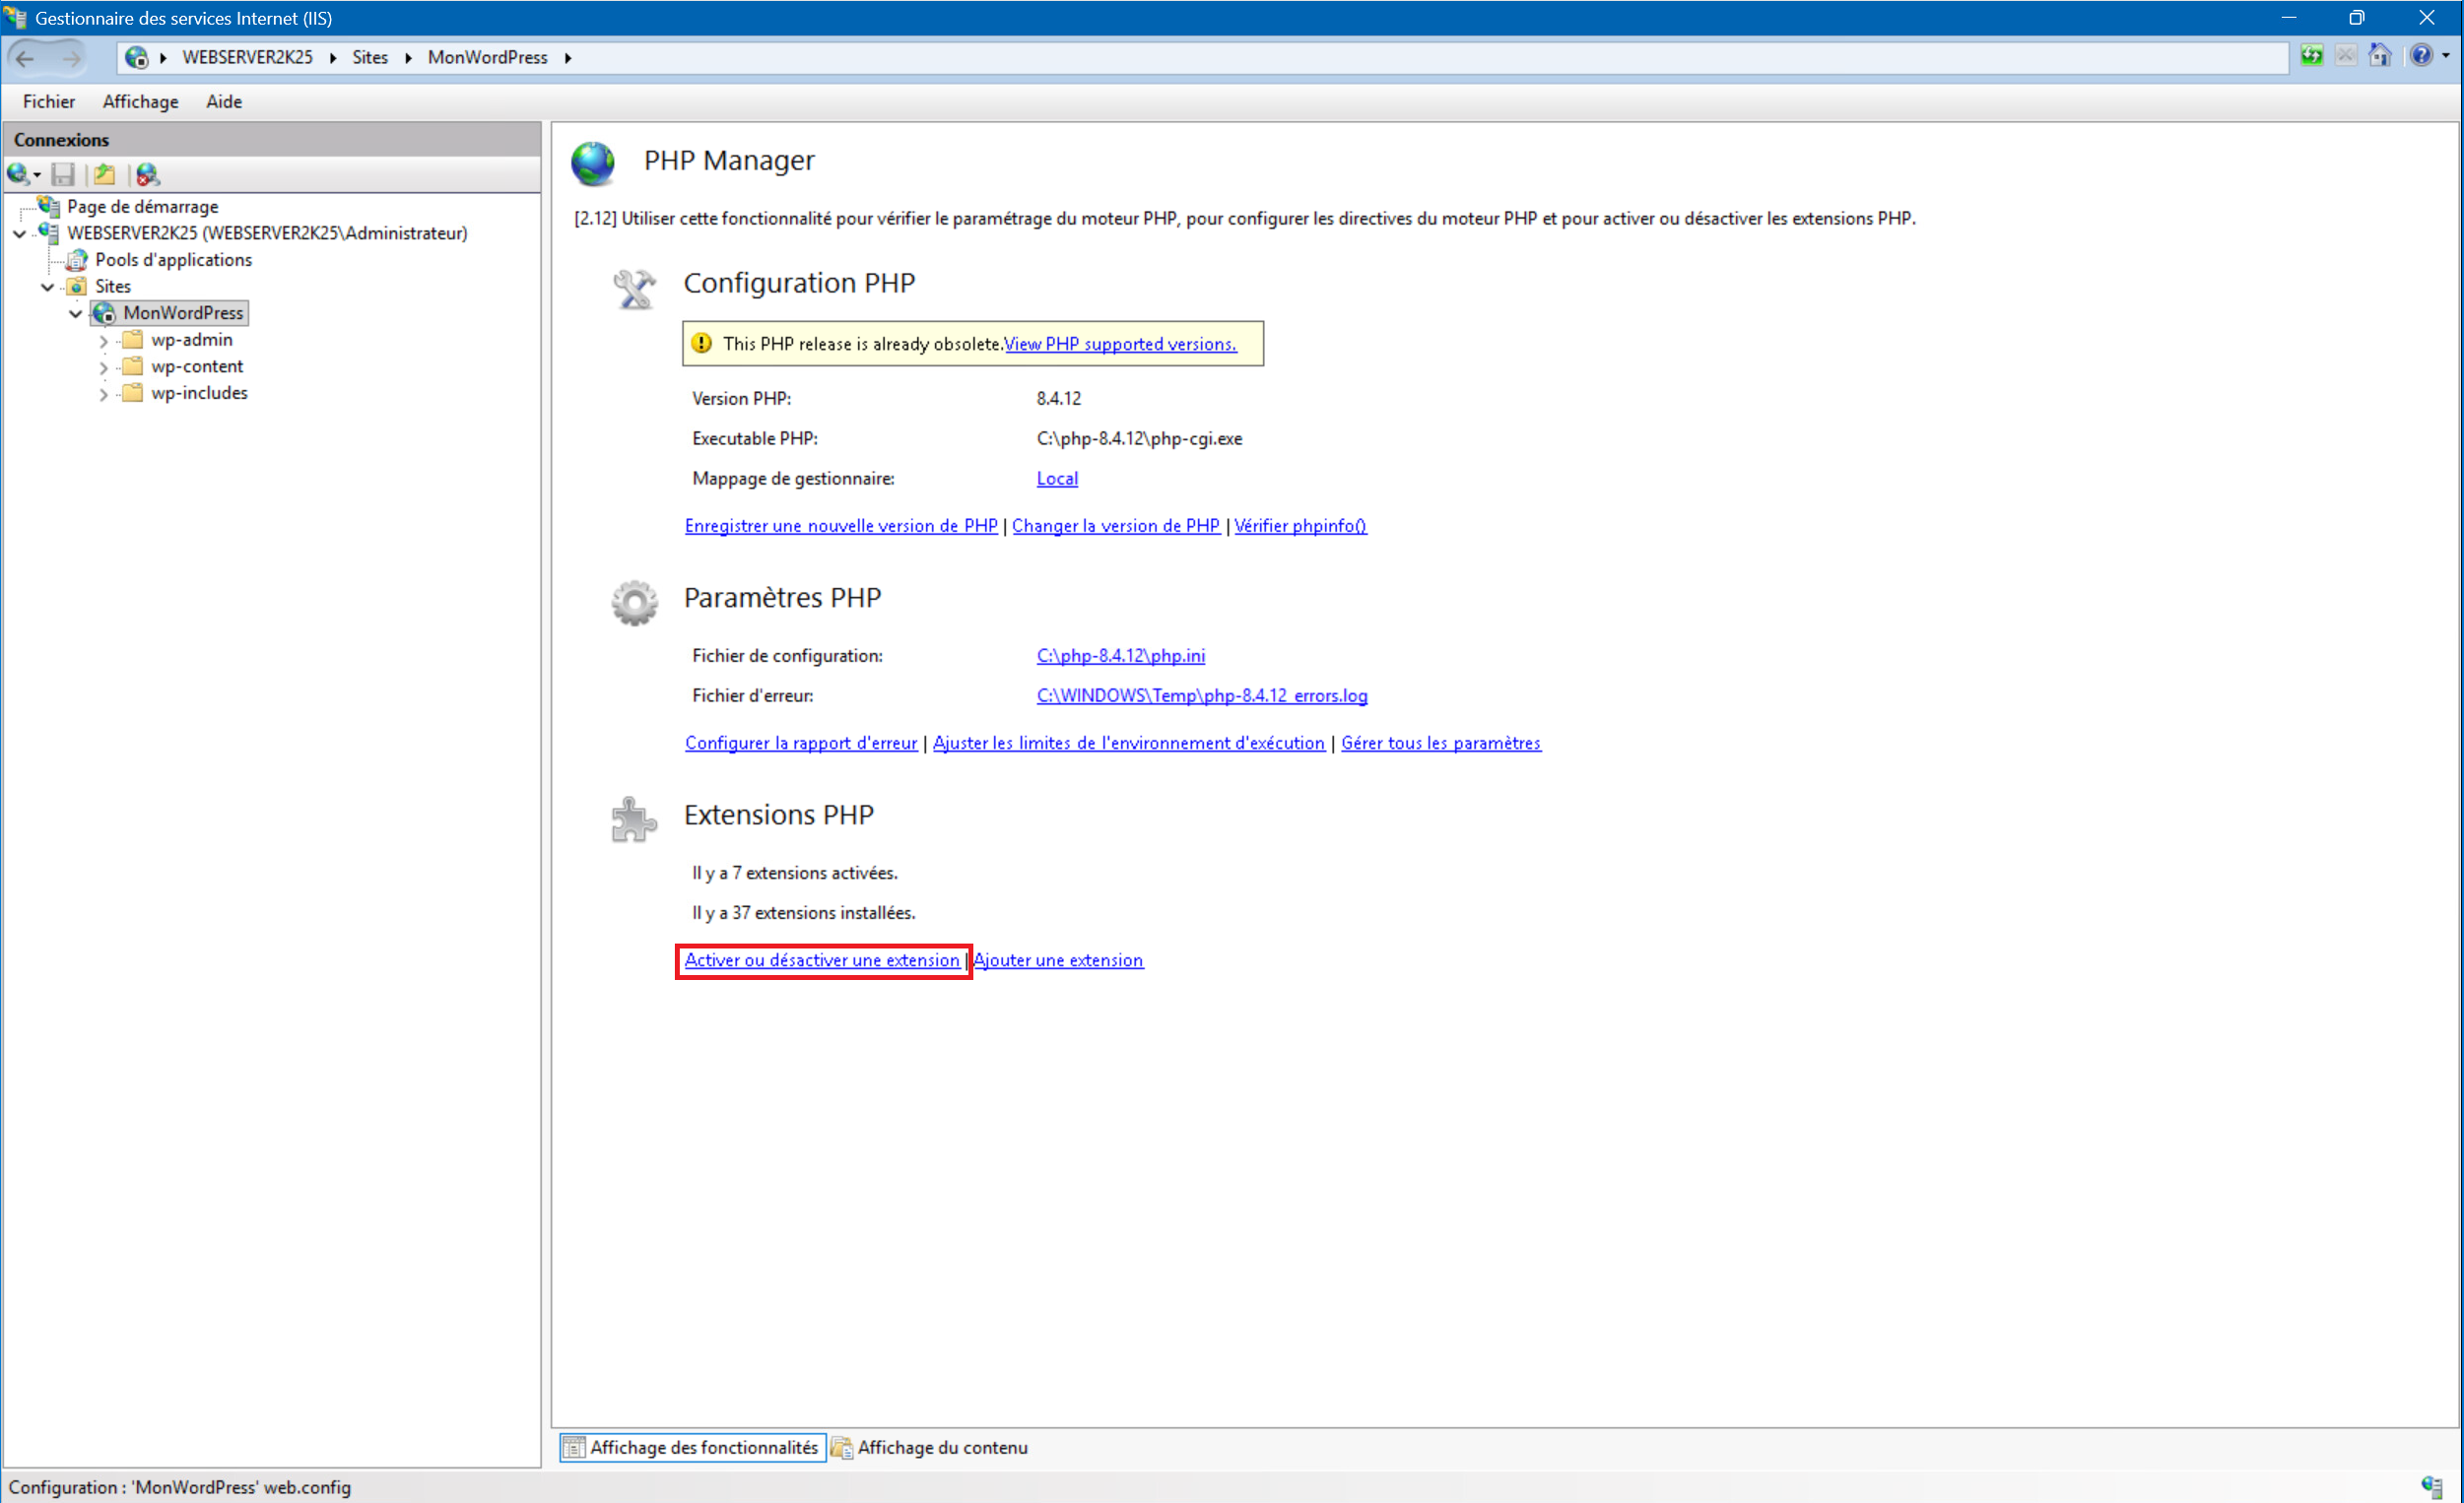Click the Home icon in top-right toolbar

click(2379, 56)
